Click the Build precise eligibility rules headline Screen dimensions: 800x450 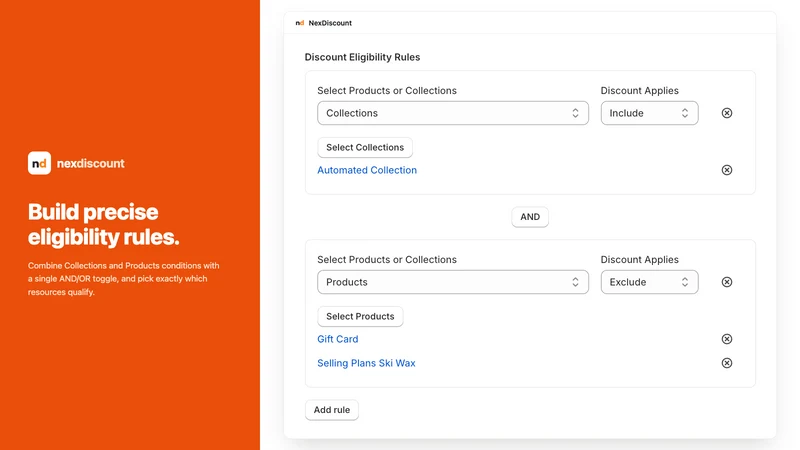coord(104,224)
